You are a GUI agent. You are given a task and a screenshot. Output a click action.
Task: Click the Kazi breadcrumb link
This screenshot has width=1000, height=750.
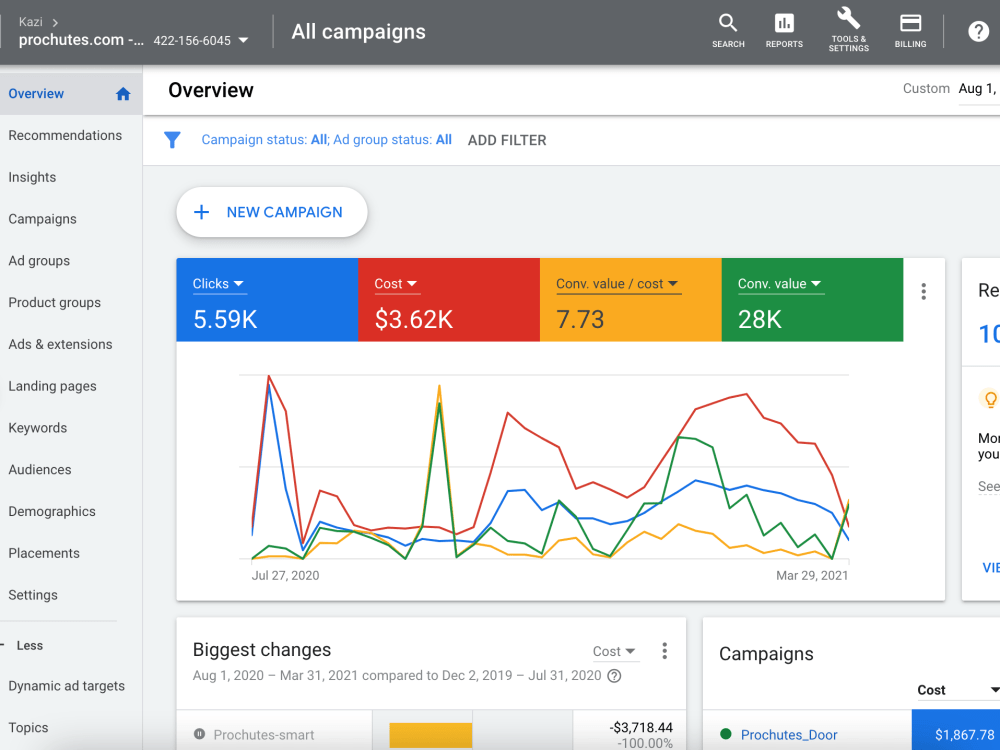[31, 22]
